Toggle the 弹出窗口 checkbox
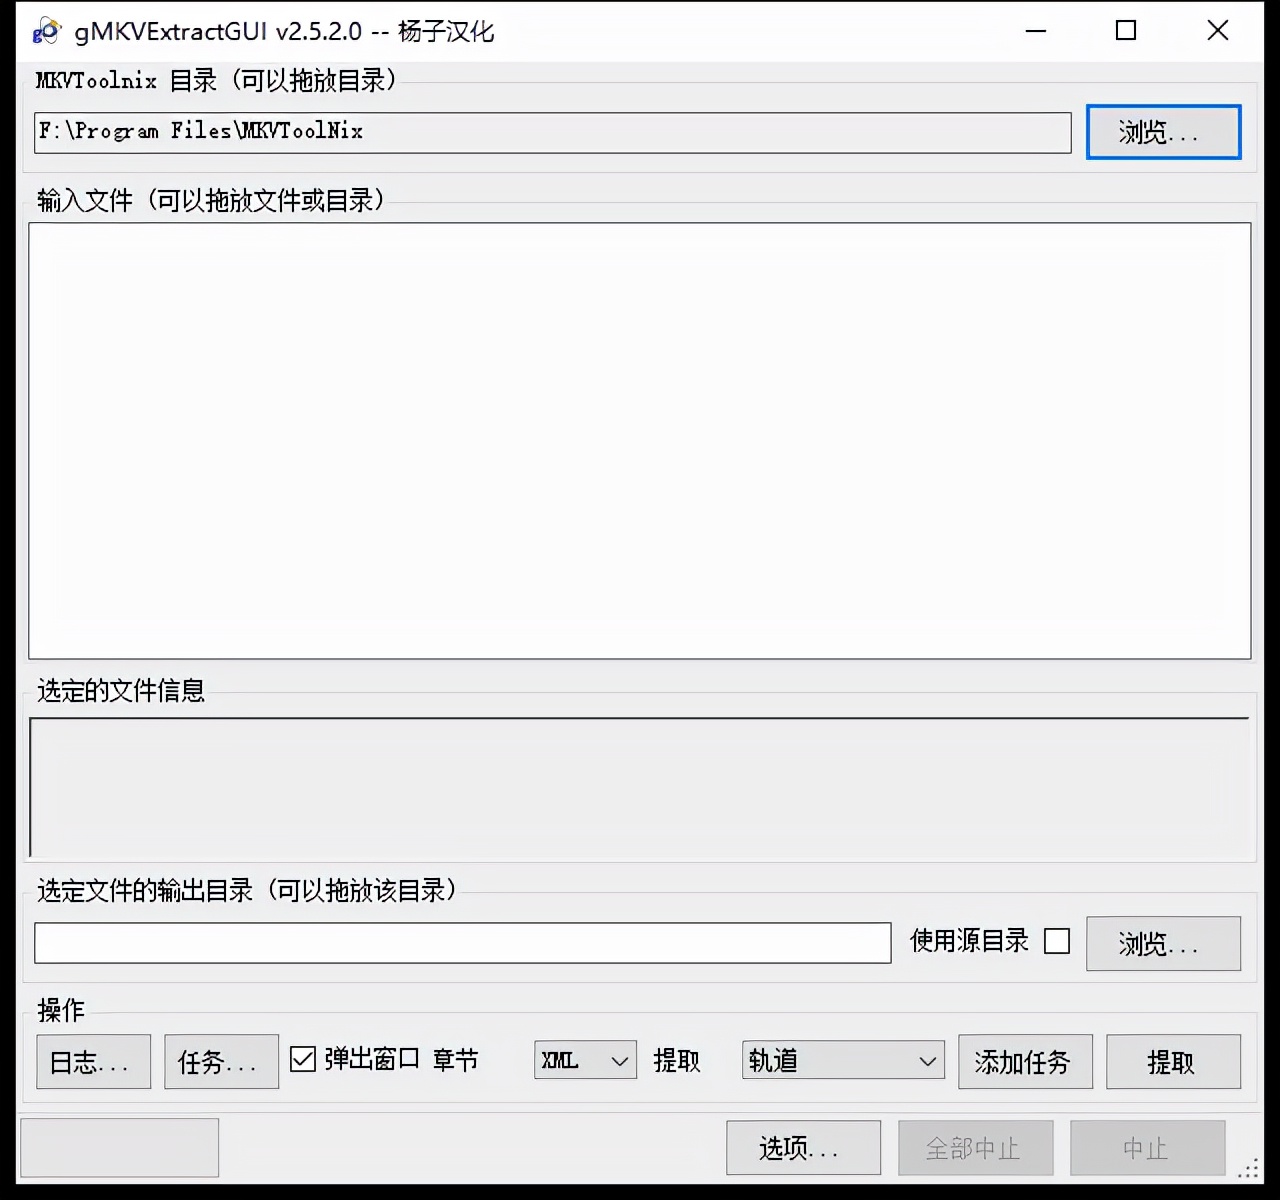 coord(303,1059)
